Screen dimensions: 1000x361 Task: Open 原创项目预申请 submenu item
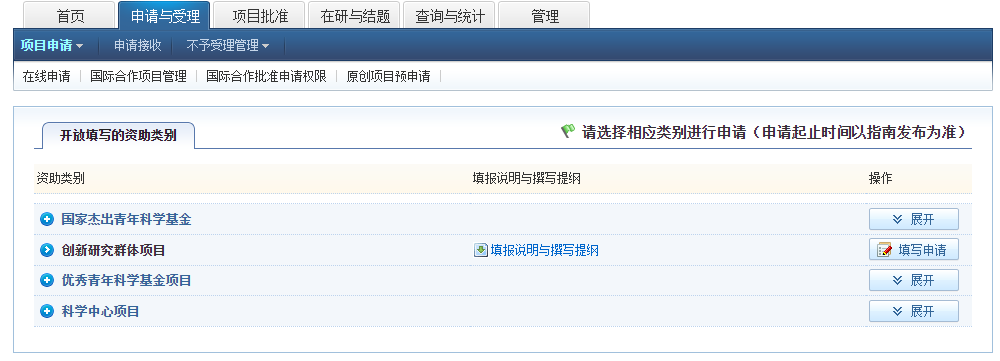point(388,77)
